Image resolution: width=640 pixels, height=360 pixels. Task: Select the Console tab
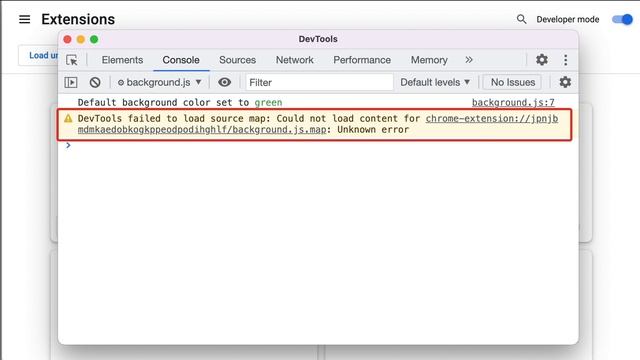(181, 60)
